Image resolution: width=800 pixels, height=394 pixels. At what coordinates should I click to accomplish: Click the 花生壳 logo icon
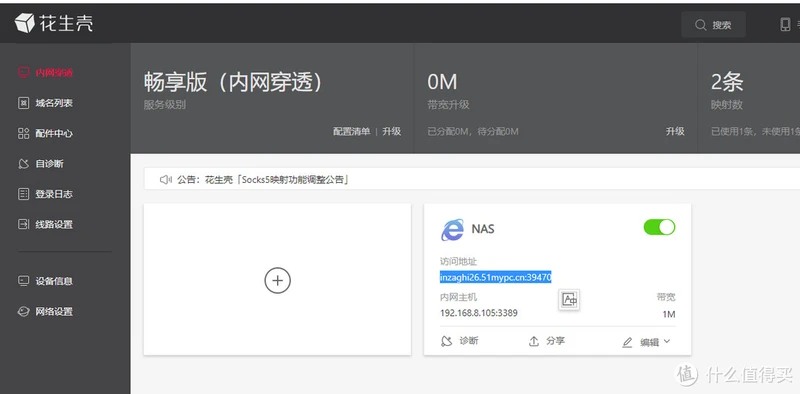pyautogui.click(x=24, y=23)
